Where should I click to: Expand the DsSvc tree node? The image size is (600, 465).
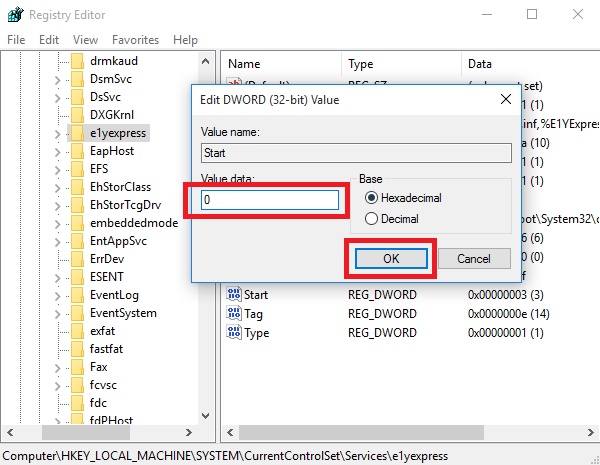click(57, 98)
